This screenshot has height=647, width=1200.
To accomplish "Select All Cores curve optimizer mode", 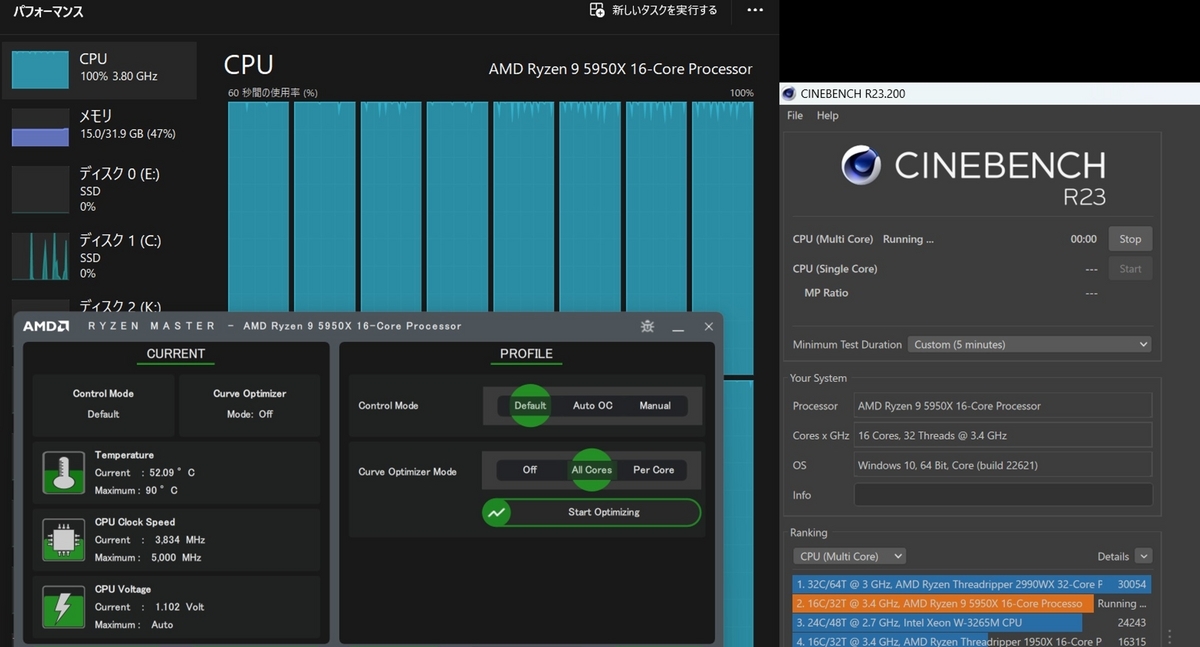I will click(x=591, y=469).
